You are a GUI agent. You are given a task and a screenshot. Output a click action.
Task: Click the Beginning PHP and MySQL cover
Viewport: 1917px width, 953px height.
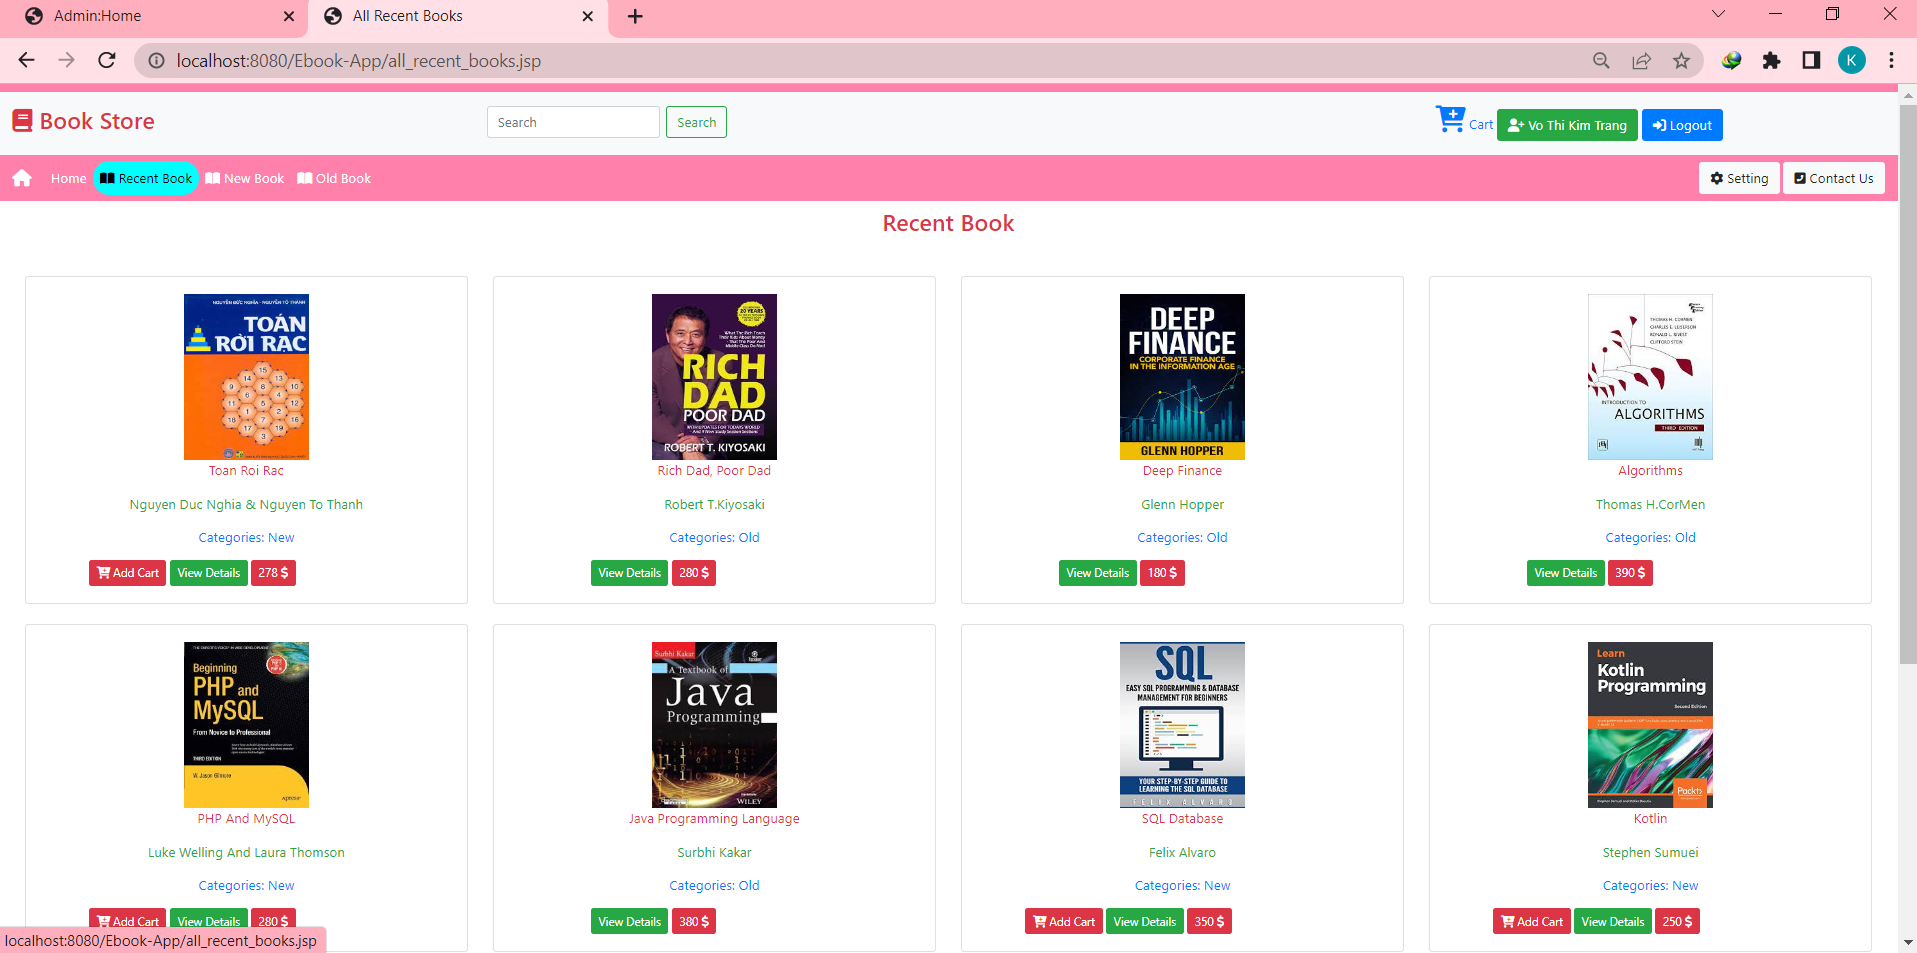pos(246,725)
